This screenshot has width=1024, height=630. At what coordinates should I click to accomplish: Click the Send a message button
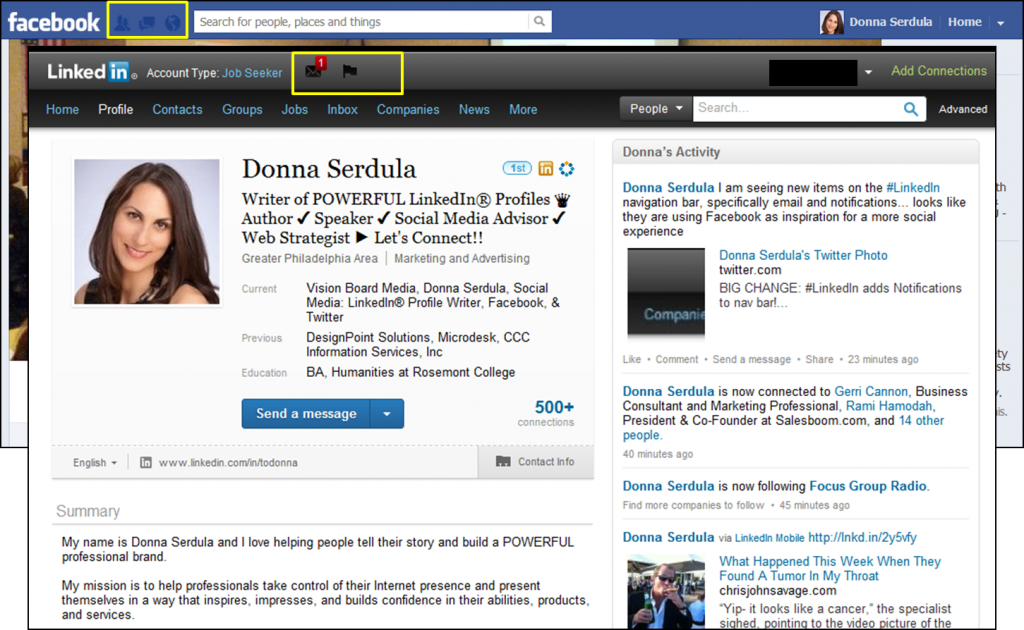306,414
